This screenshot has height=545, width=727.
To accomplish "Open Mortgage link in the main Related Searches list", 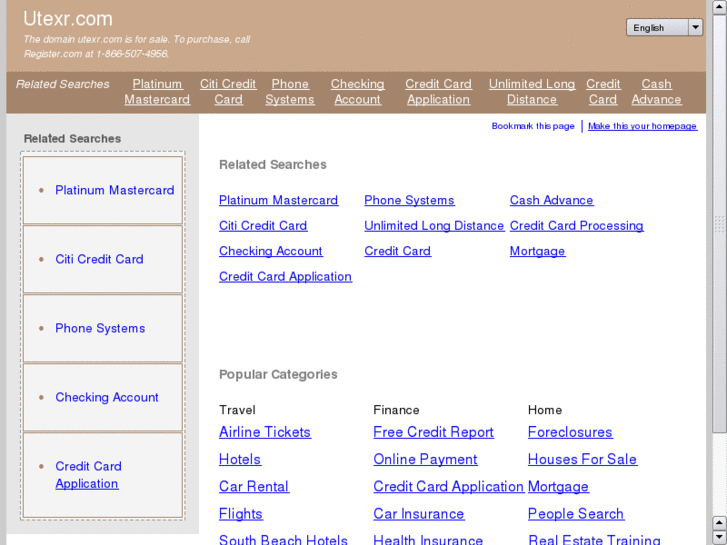I will 537,251.
